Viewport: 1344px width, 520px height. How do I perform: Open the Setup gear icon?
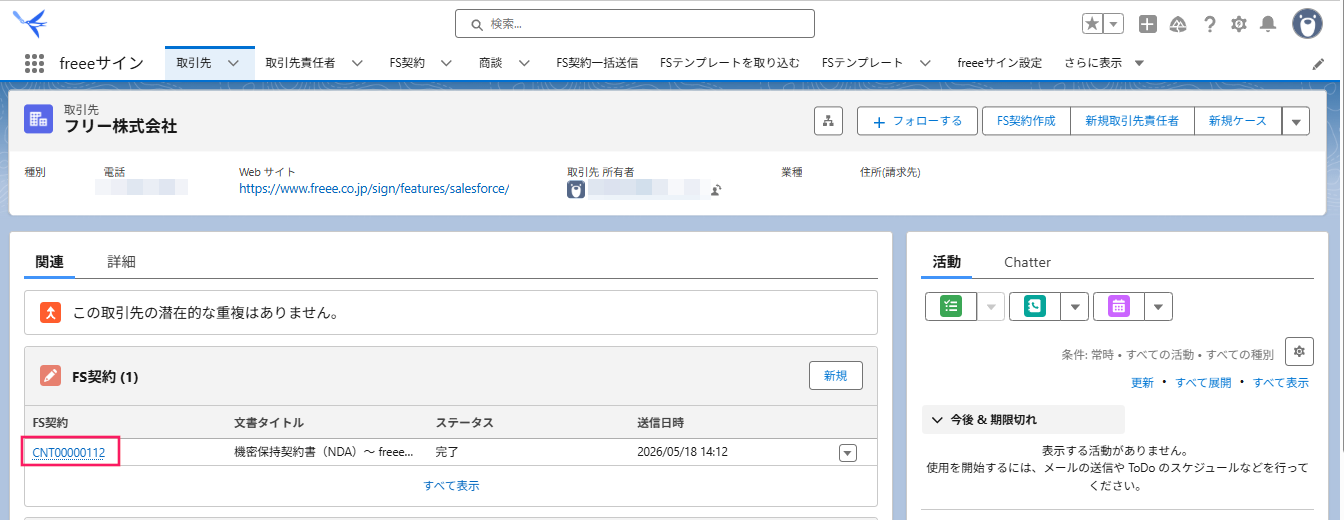pyautogui.click(x=1239, y=24)
